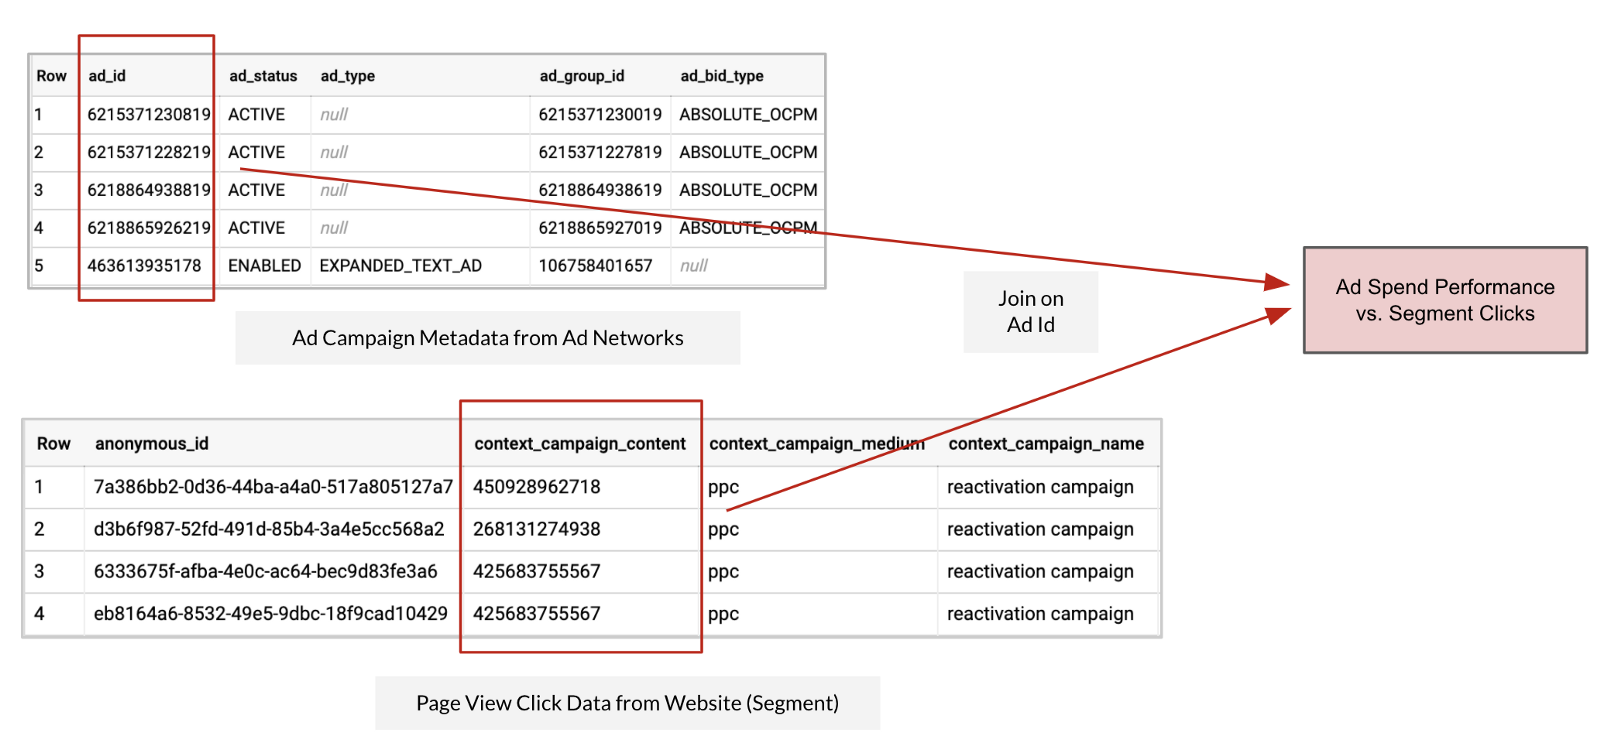
Task: Click the EXPANDED_TEXT_AD cell
Action: [x=400, y=266]
